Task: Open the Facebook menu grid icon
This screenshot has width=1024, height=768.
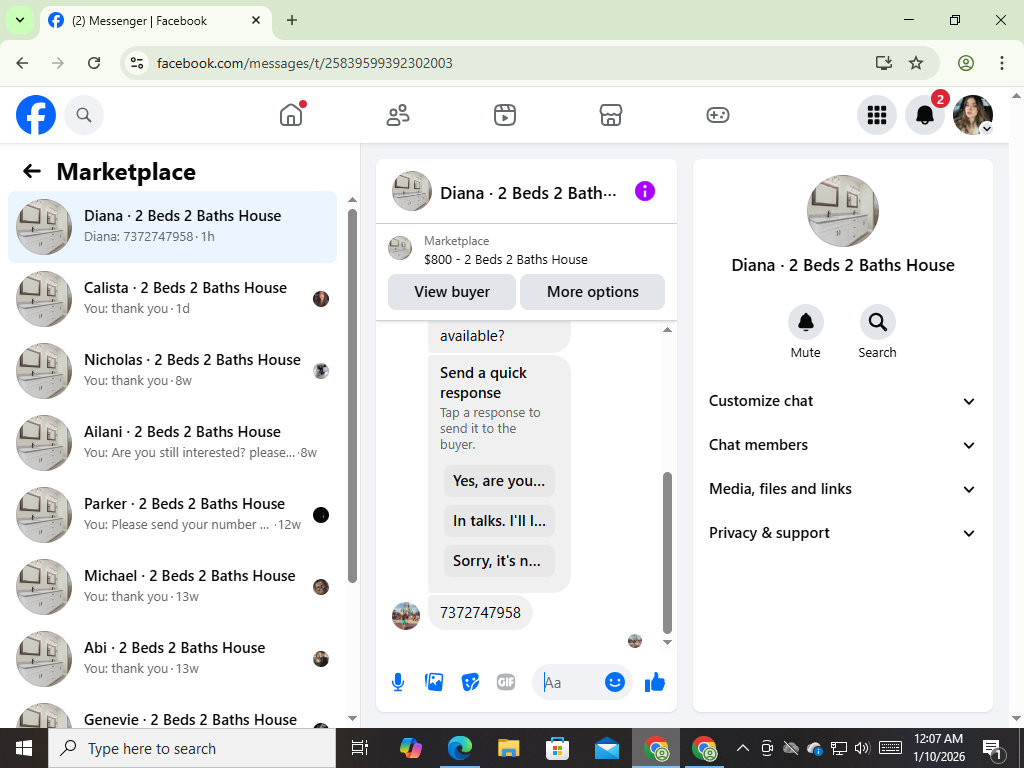Action: [876, 115]
